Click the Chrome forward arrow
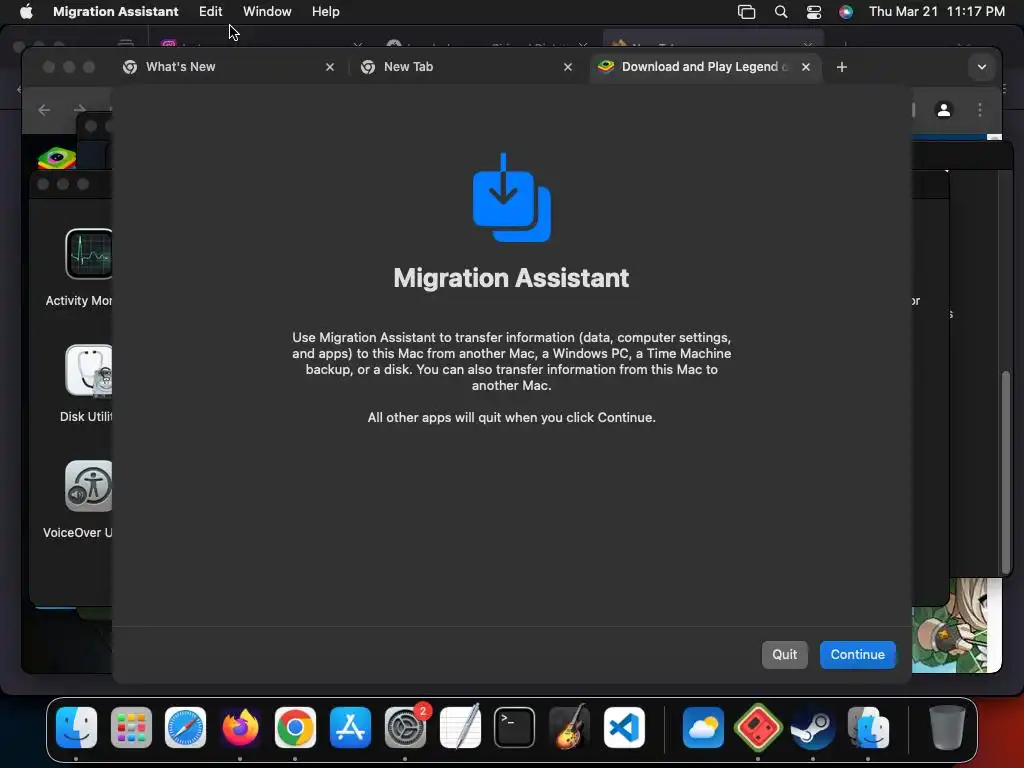This screenshot has height=768, width=1024. pos(80,110)
